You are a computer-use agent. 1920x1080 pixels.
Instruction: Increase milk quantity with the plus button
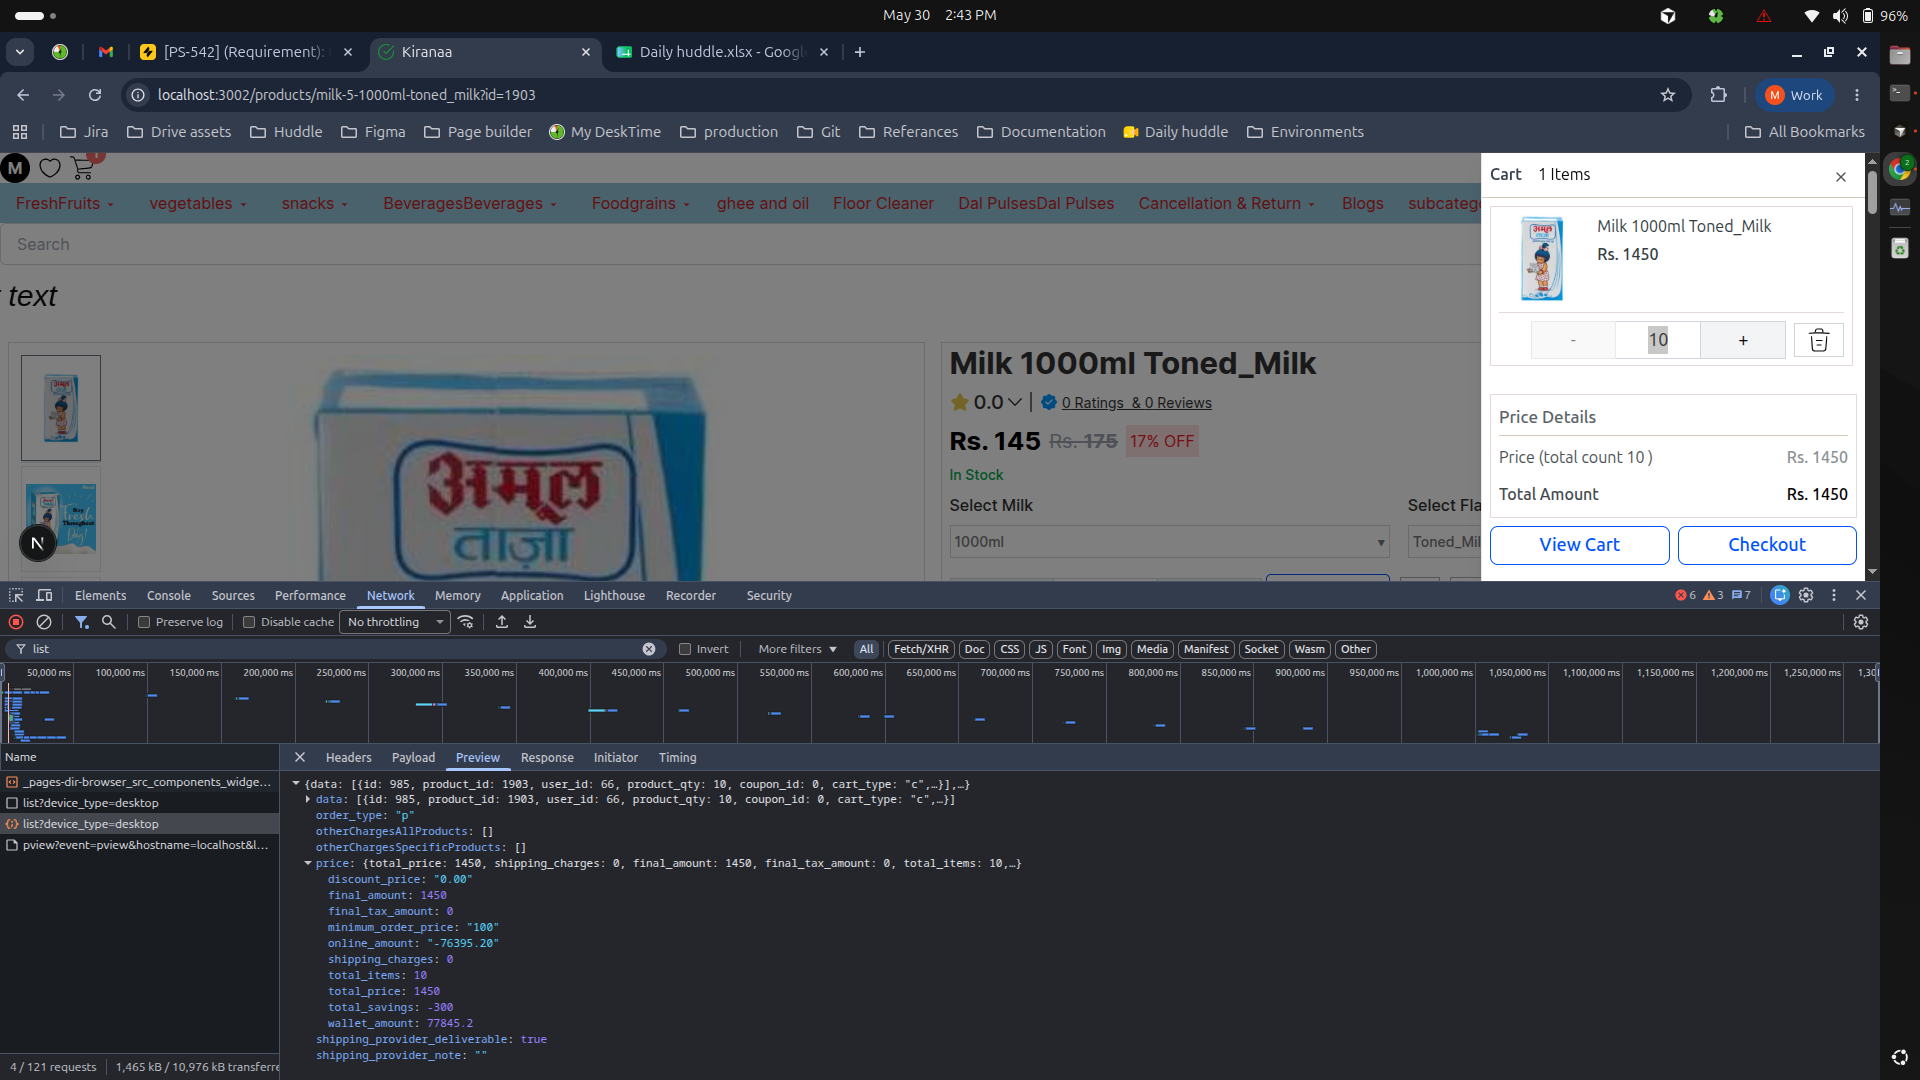[x=1743, y=340]
